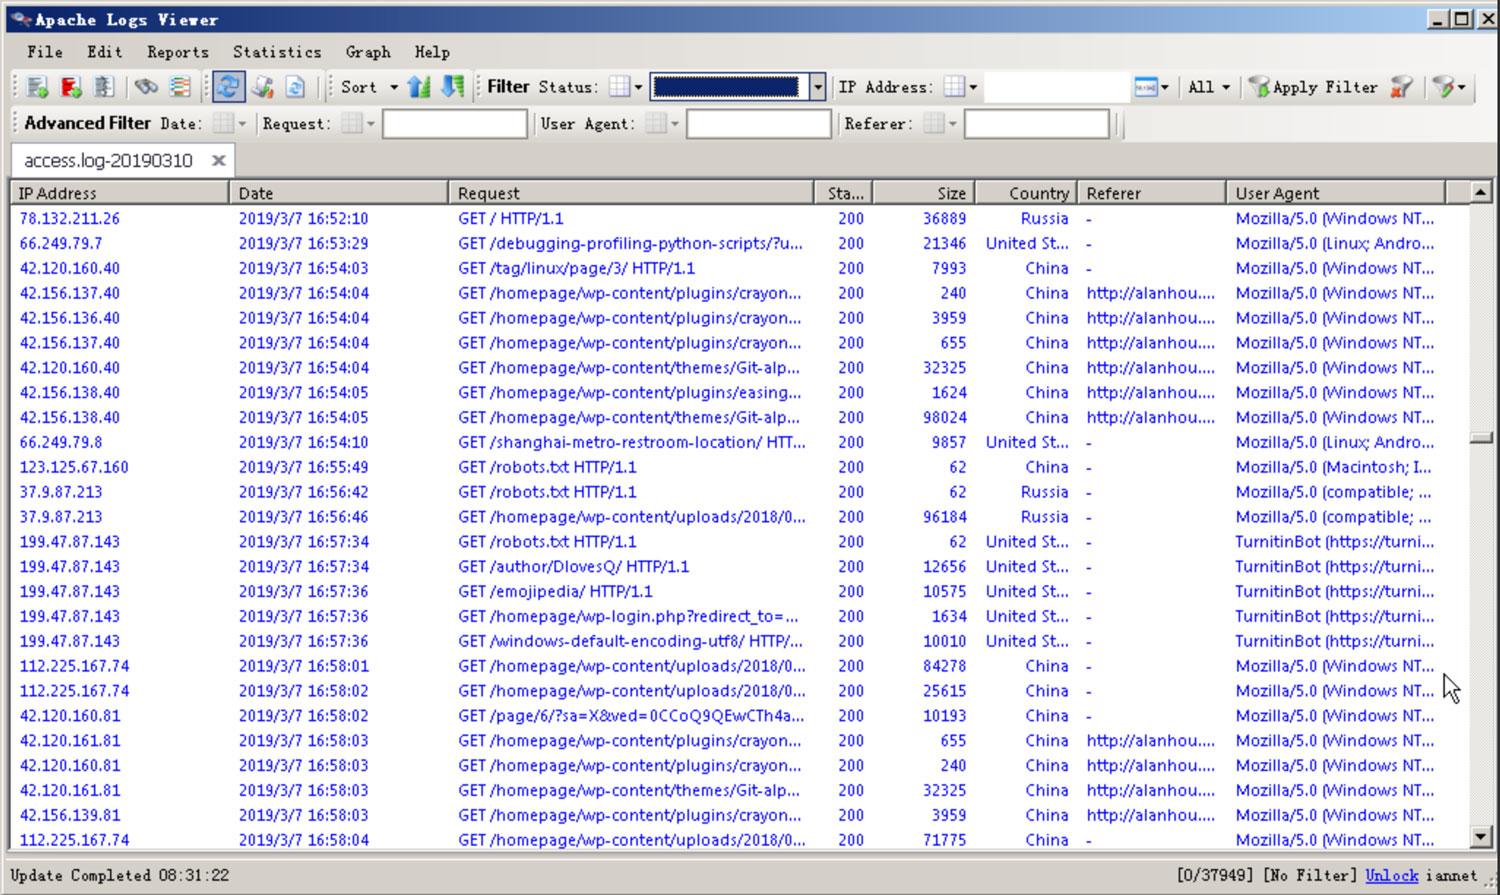Click the User Agent filter grid icon
The height and width of the screenshot is (895, 1500).
(656, 124)
